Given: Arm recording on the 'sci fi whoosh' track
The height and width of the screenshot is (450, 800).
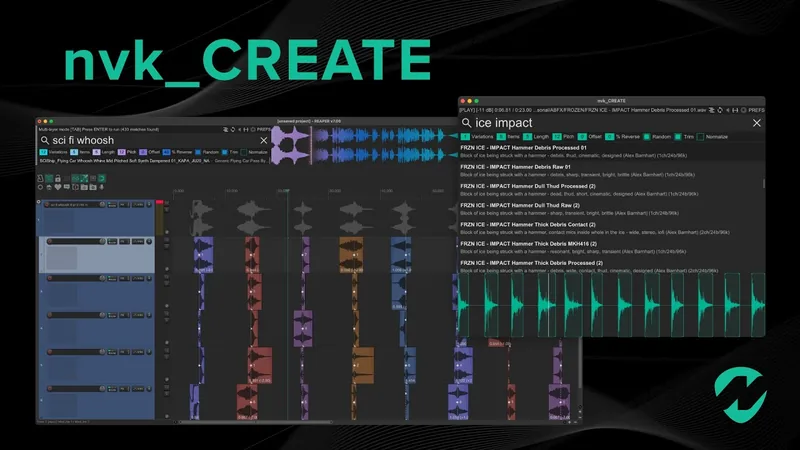Looking at the screenshot, I should (x=47, y=205).
